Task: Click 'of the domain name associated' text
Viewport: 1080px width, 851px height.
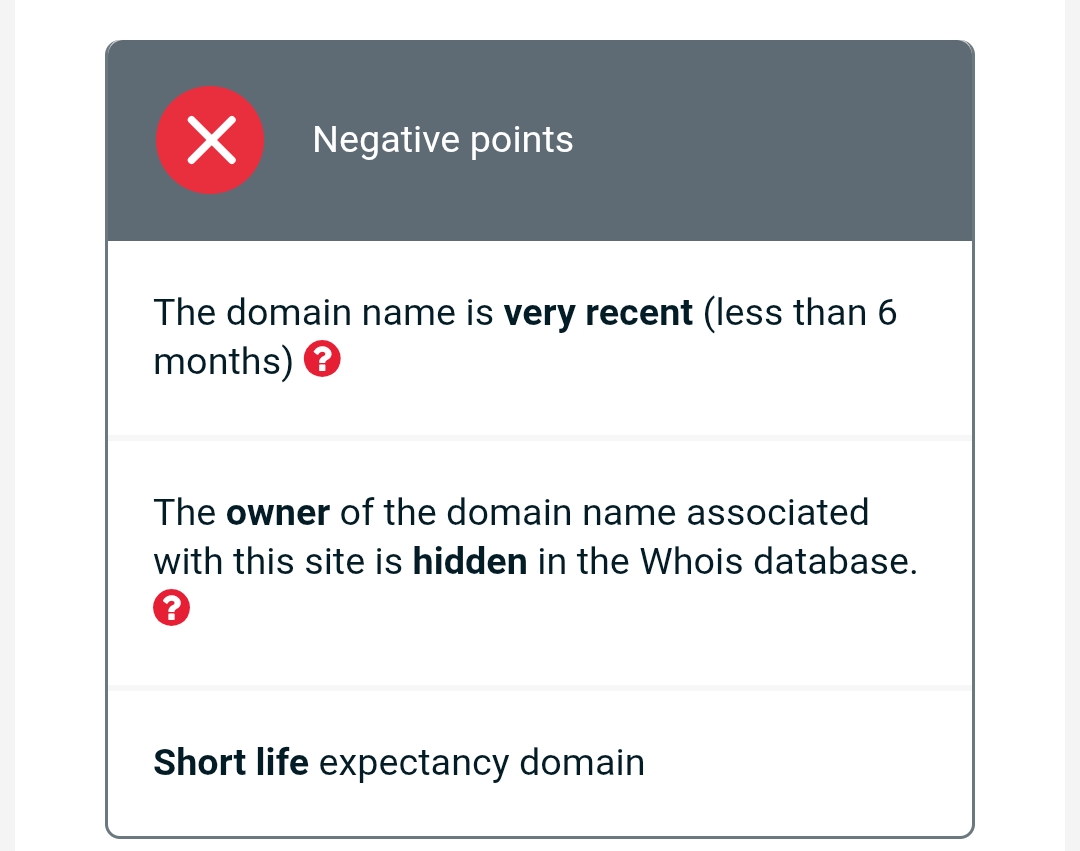Action: (x=605, y=513)
